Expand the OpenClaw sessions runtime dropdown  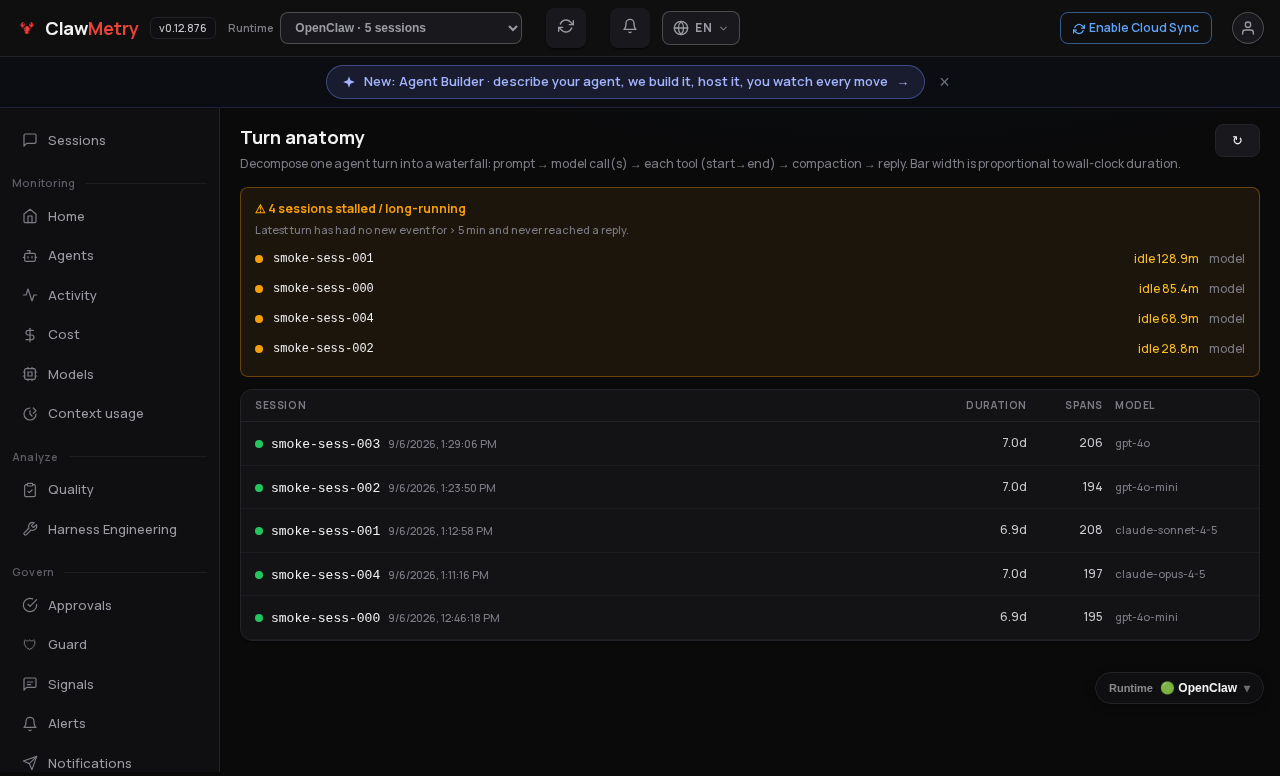pos(401,28)
